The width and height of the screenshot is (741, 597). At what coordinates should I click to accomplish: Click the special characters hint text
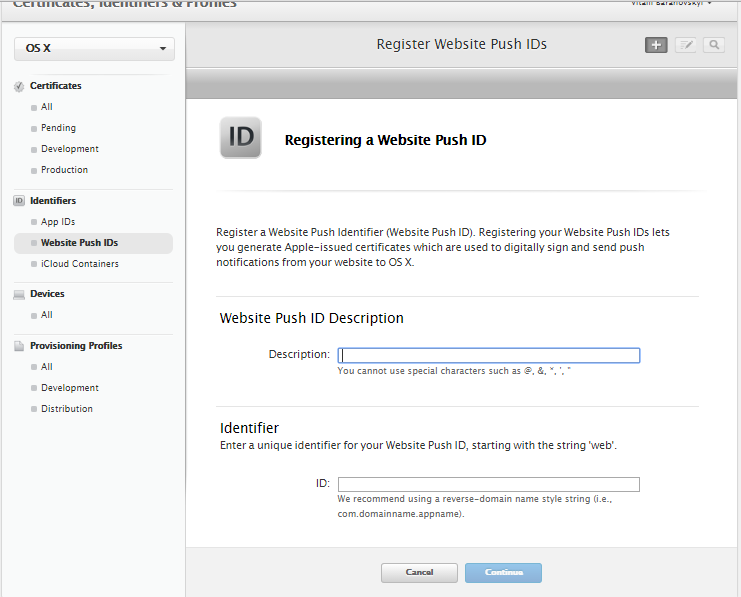(x=454, y=371)
